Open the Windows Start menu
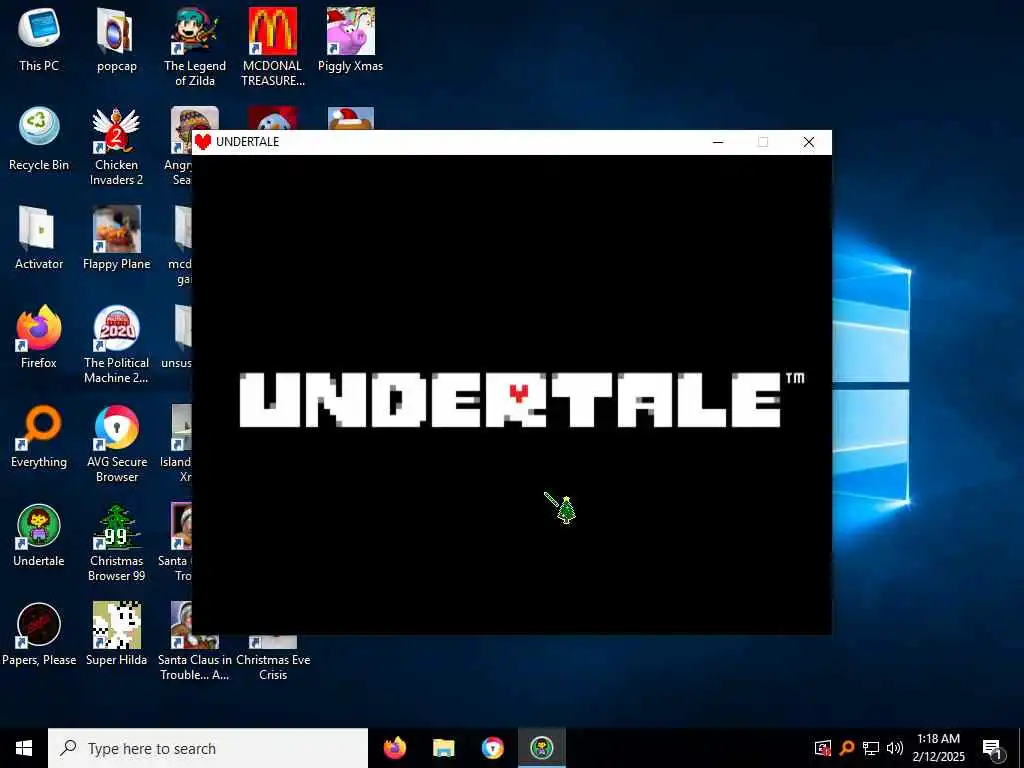Image resolution: width=1024 pixels, height=768 pixels. click(24, 748)
